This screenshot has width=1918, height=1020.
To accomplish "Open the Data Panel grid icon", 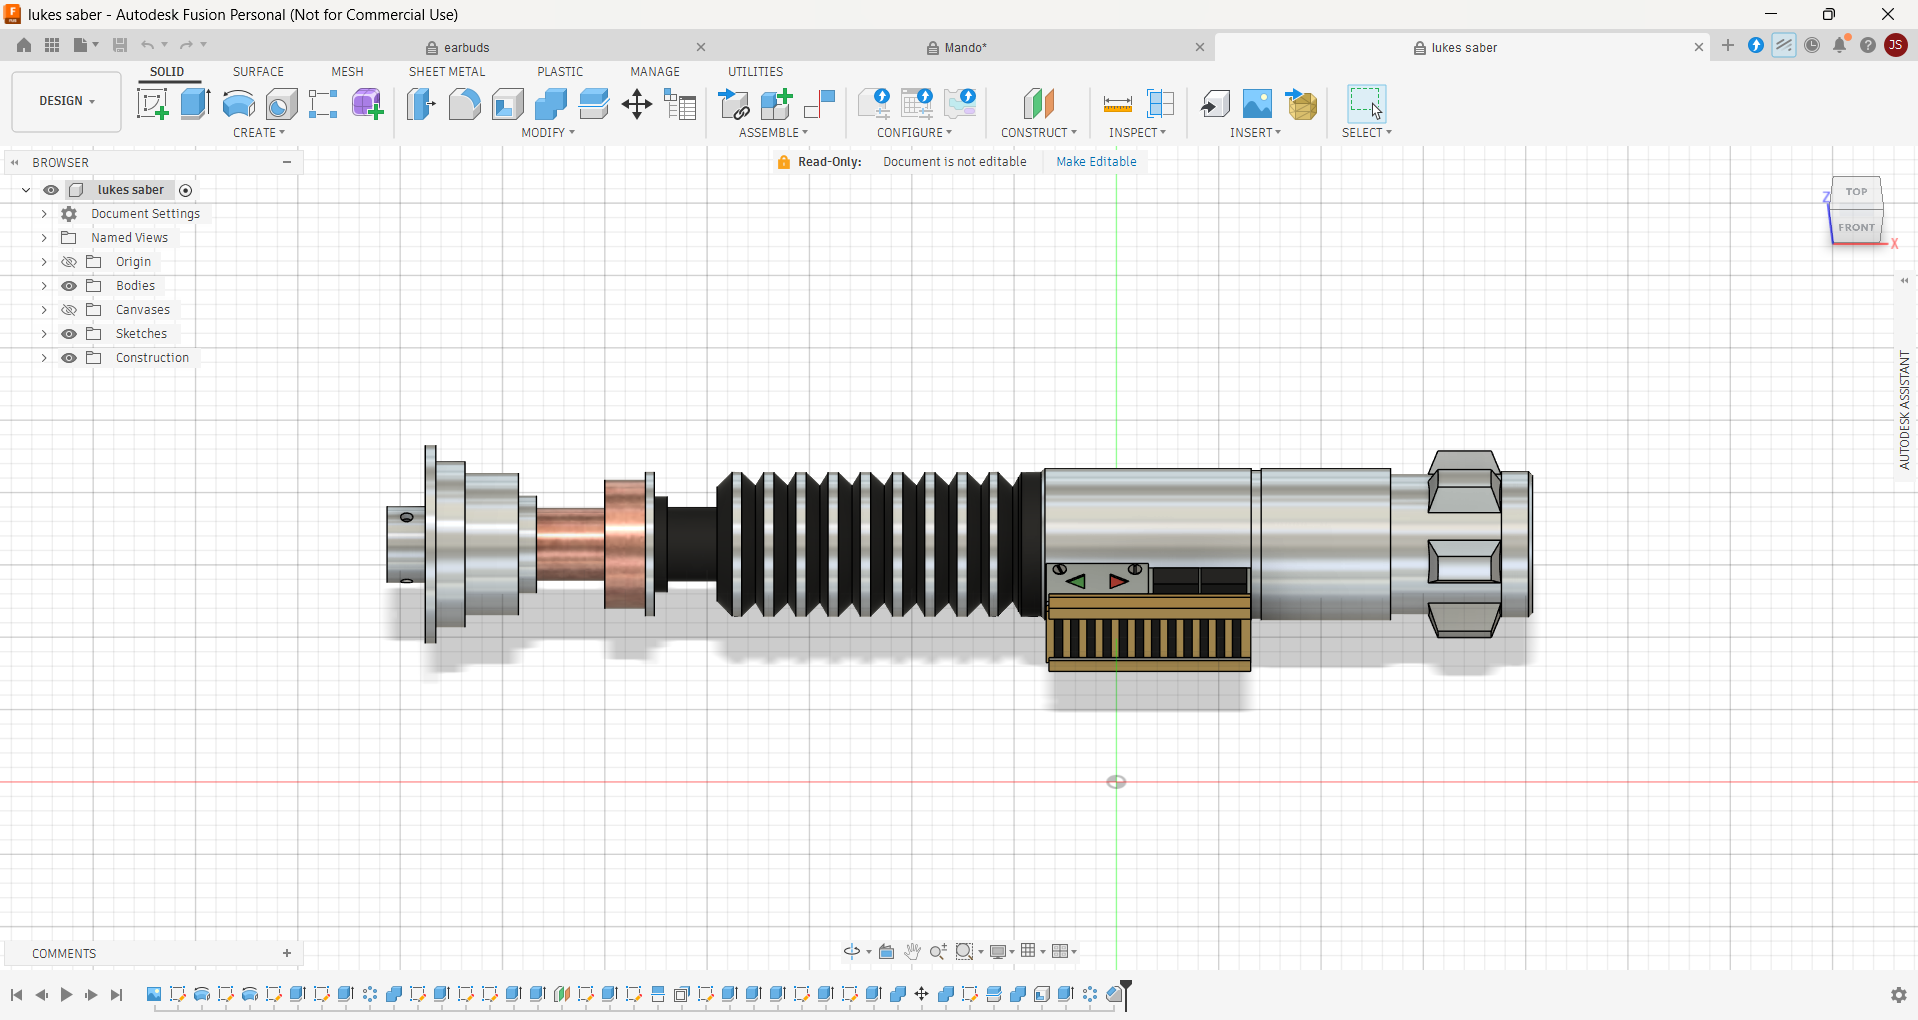I will point(52,45).
